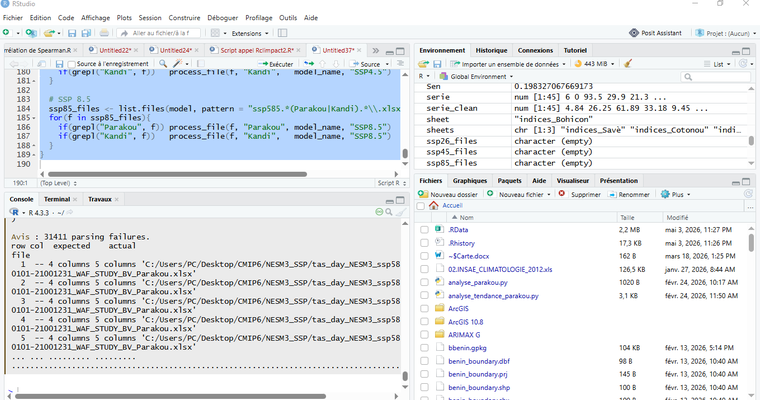The width and height of the screenshot is (760, 400).
Task: Toggle 'Source à l'enregistrement' checkbox
Action: click(72, 64)
